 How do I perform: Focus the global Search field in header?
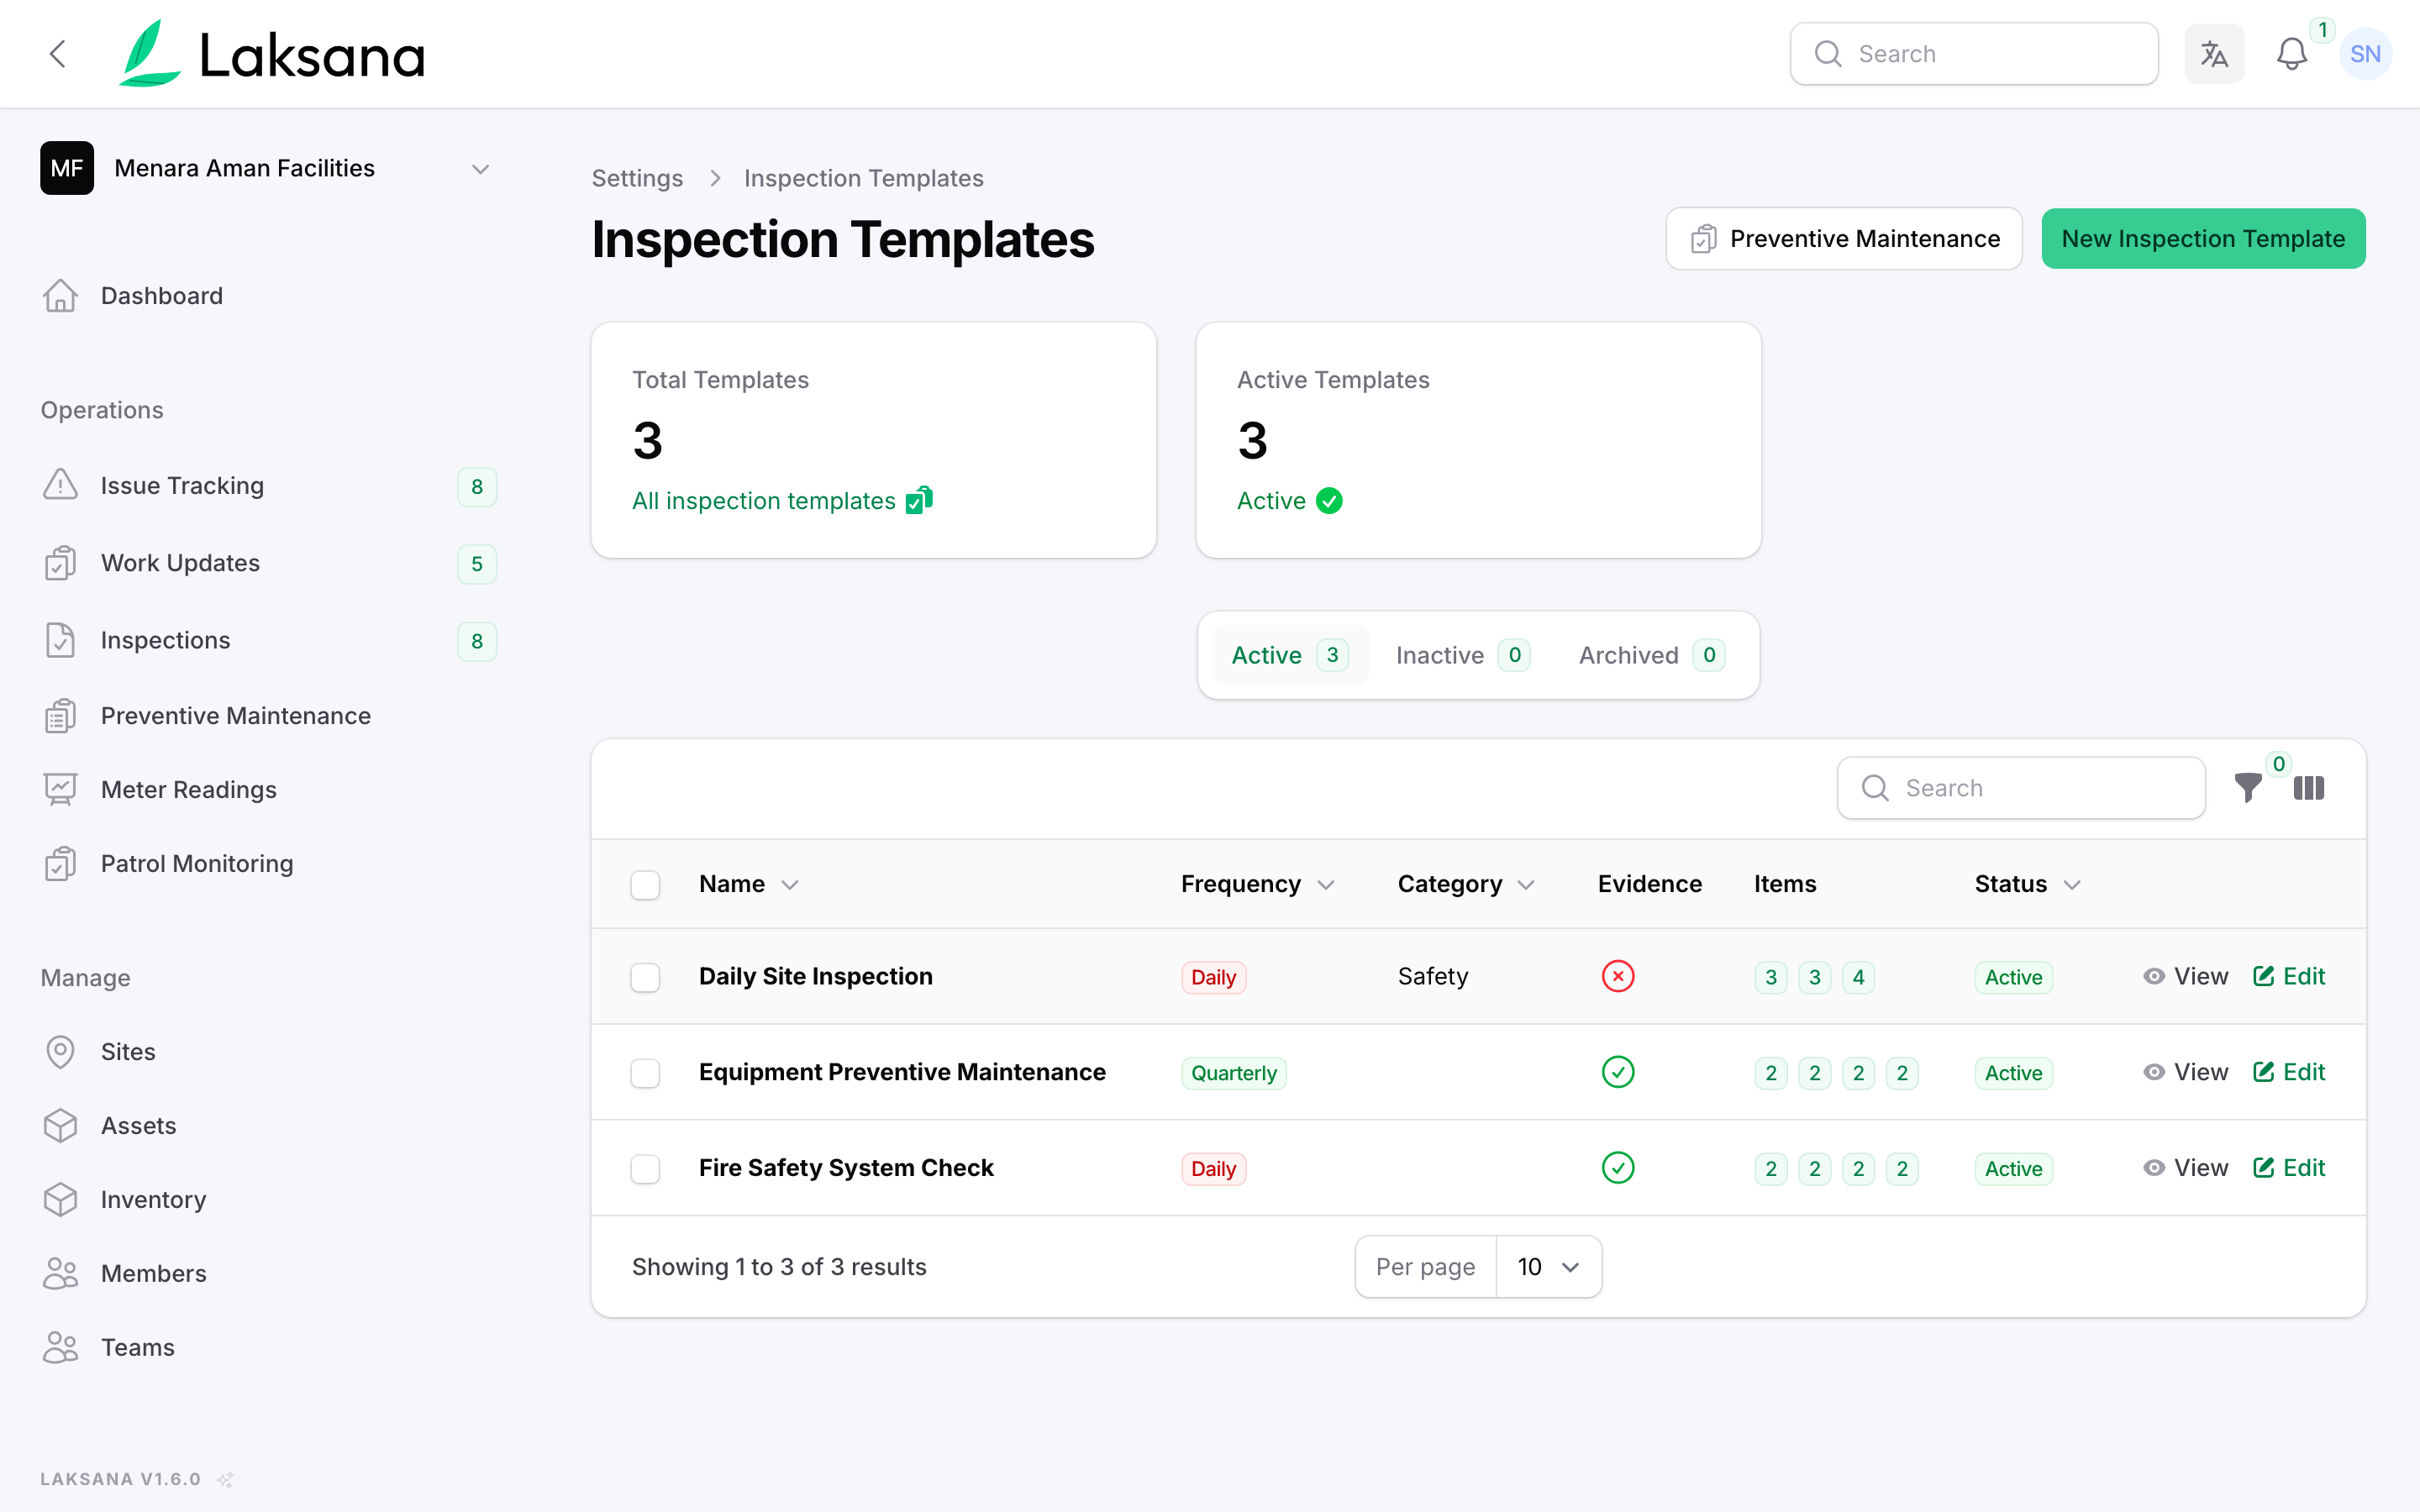(x=1974, y=54)
